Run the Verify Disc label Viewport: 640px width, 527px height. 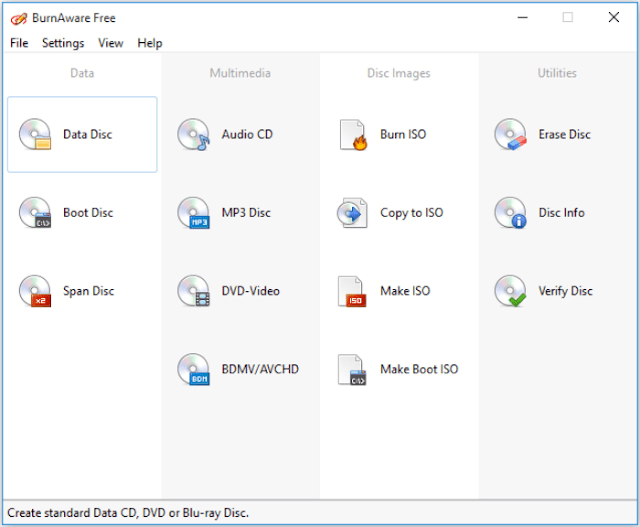566,291
